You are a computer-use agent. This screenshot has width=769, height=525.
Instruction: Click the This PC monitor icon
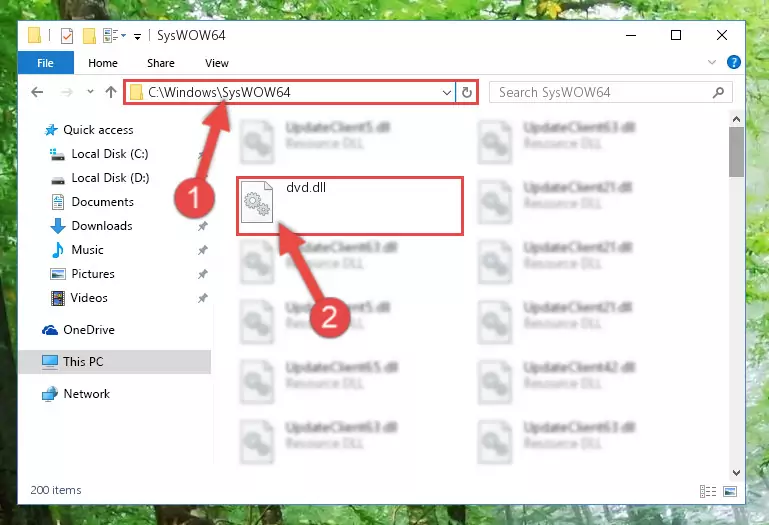50,362
